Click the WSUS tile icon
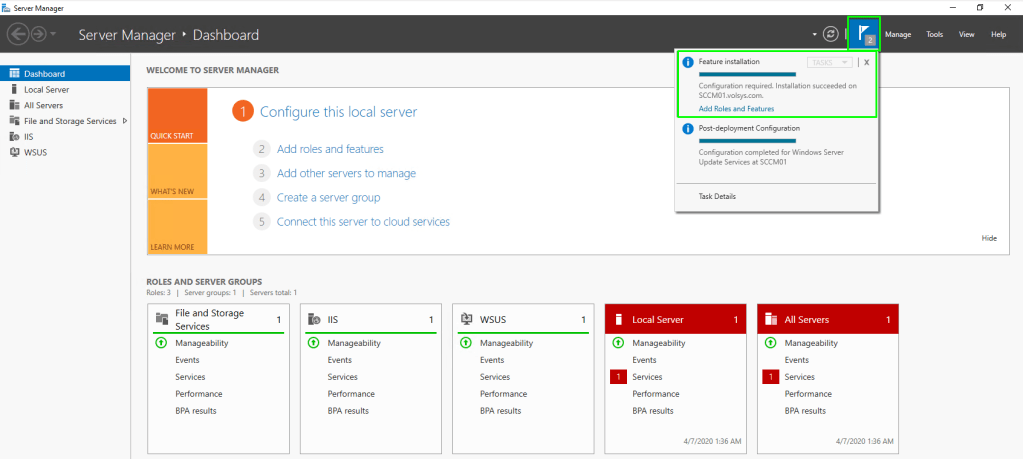Viewport: 1023px width, 459px height. click(466, 319)
